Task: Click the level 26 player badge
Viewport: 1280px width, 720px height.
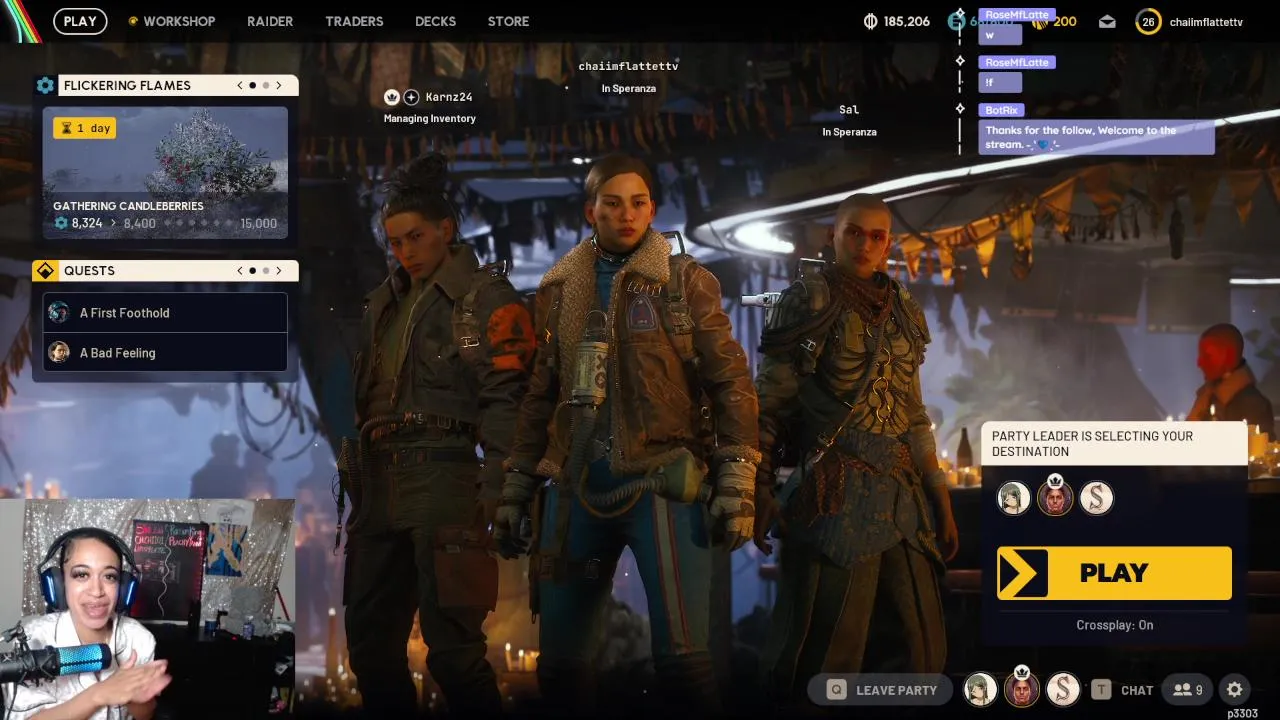Action: click(1148, 21)
